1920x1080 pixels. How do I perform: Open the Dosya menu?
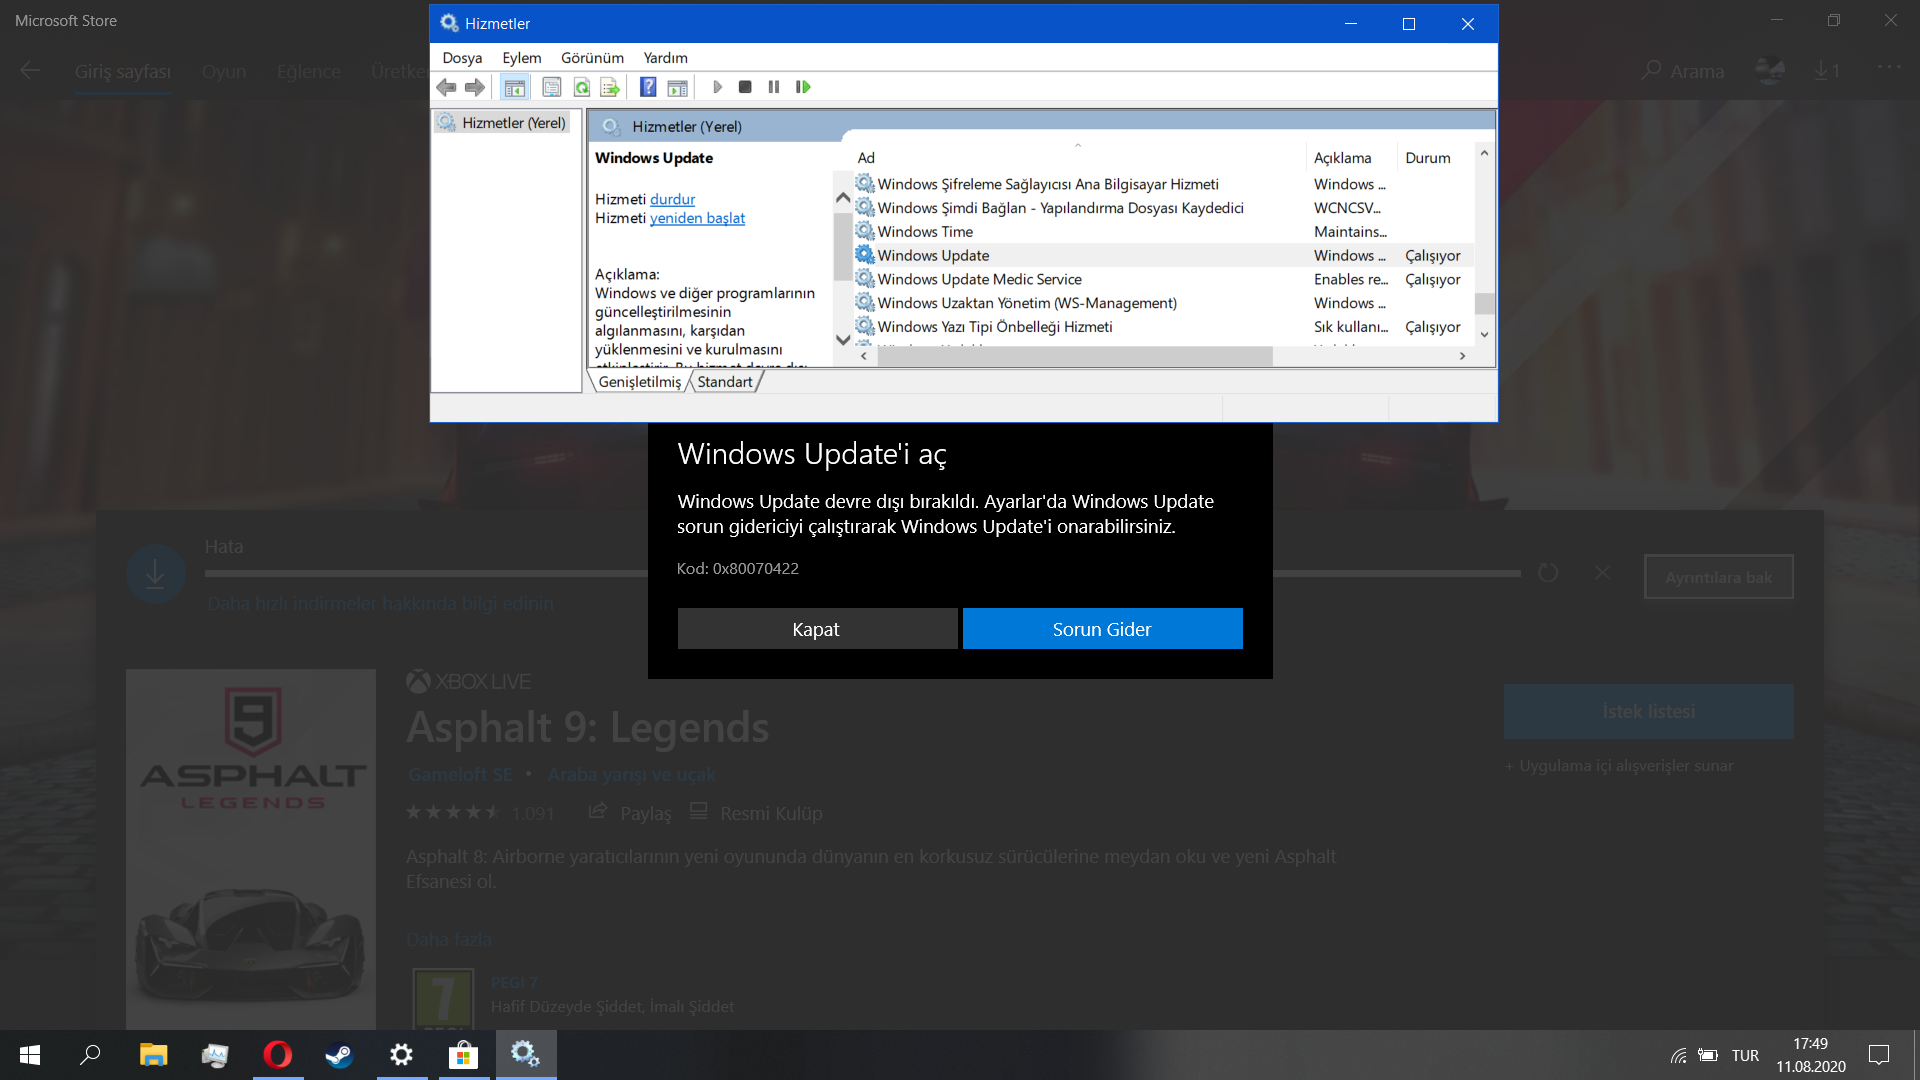pyautogui.click(x=462, y=58)
